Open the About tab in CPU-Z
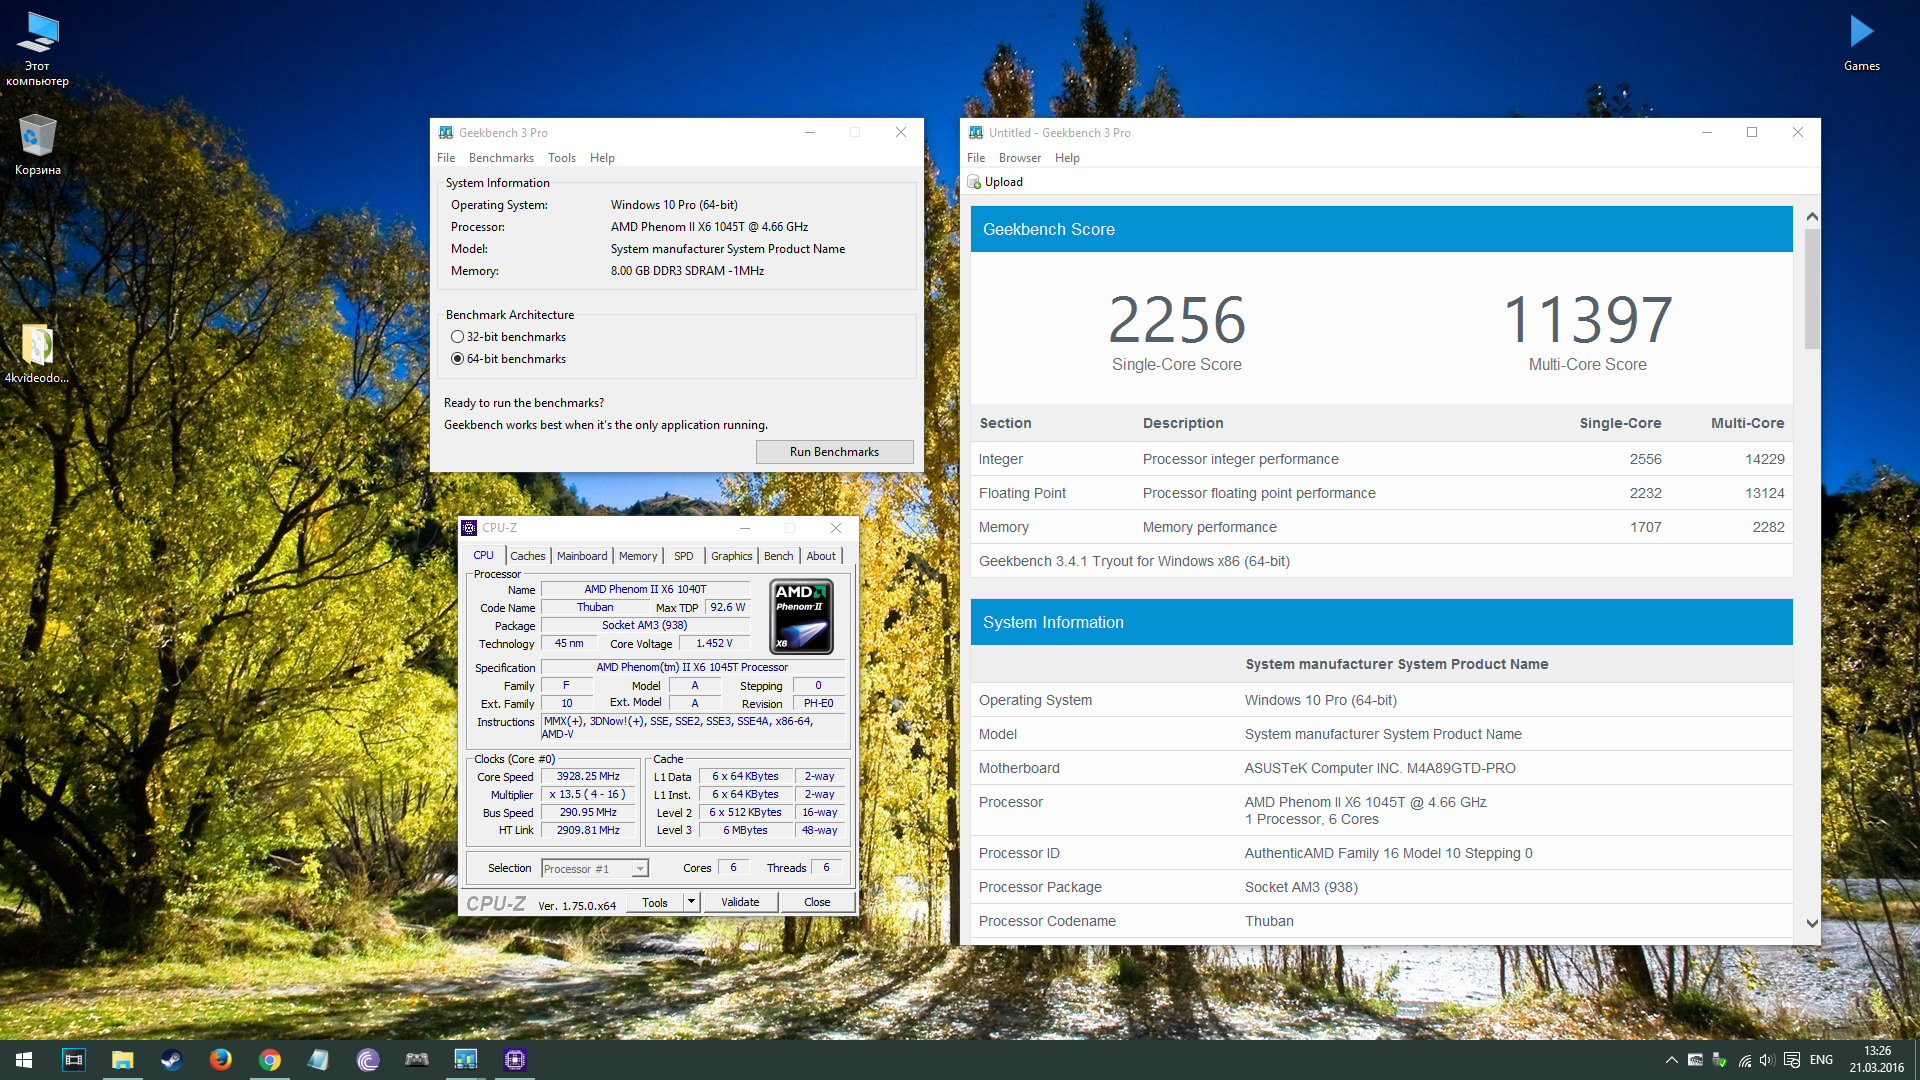This screenshot has height=1080, width=1920. coord(821,556)
